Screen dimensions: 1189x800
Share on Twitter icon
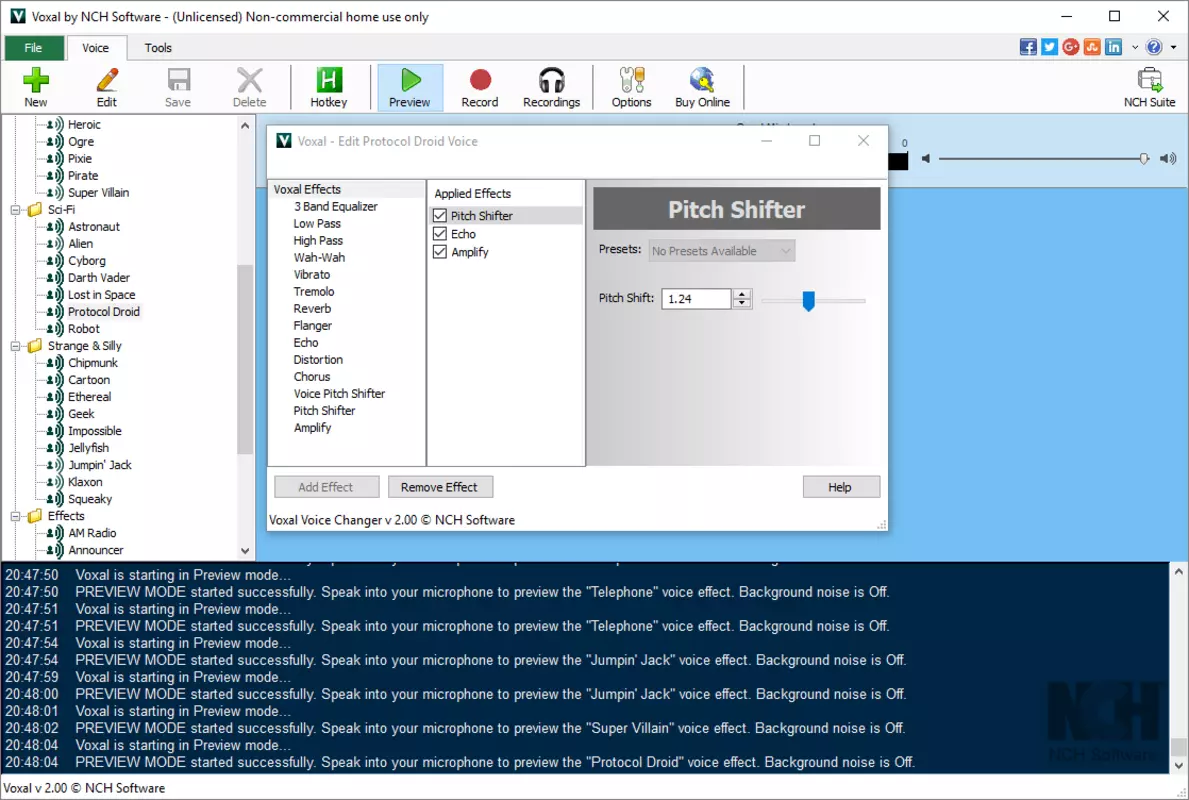[1049, 47]
